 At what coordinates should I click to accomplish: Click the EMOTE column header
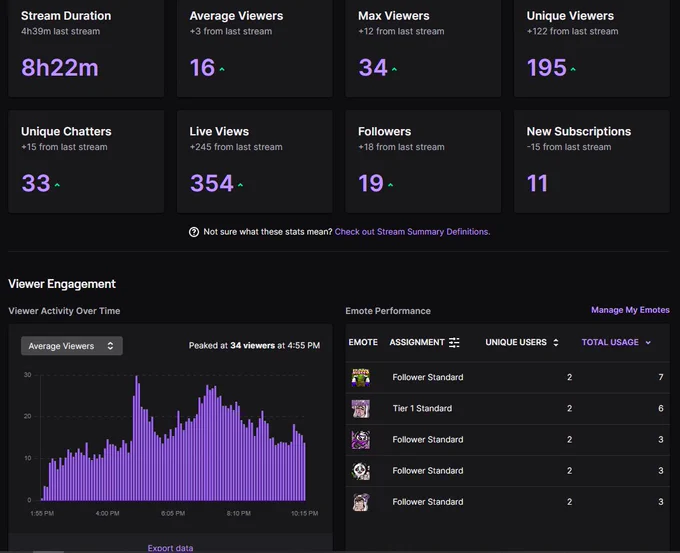click(x=363, y=342)
